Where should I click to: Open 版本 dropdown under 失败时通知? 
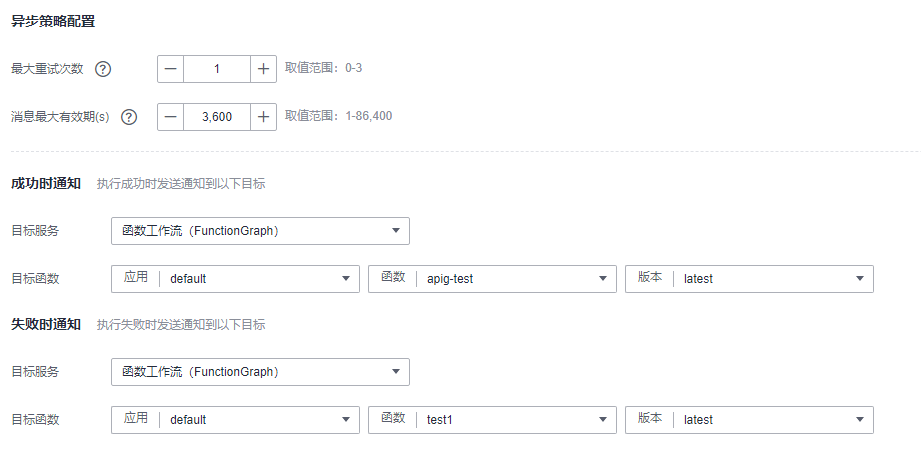coord(749,420)
